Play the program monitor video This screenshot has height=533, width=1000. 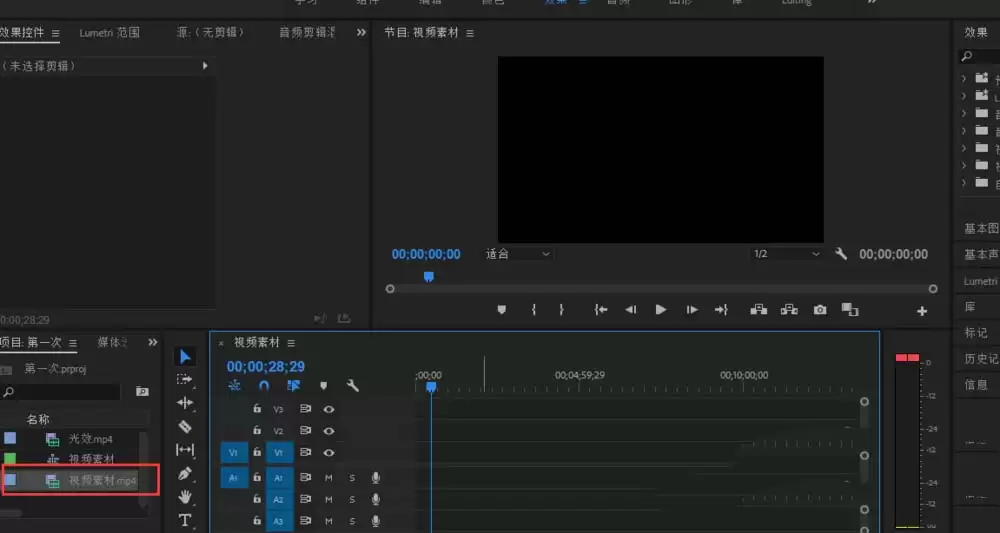660,310
